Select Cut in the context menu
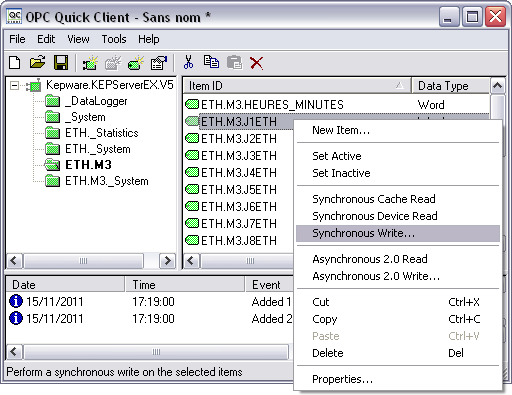The height and width of the screenshot is (395, 512). pyautogui.click(x=398, y=302)
